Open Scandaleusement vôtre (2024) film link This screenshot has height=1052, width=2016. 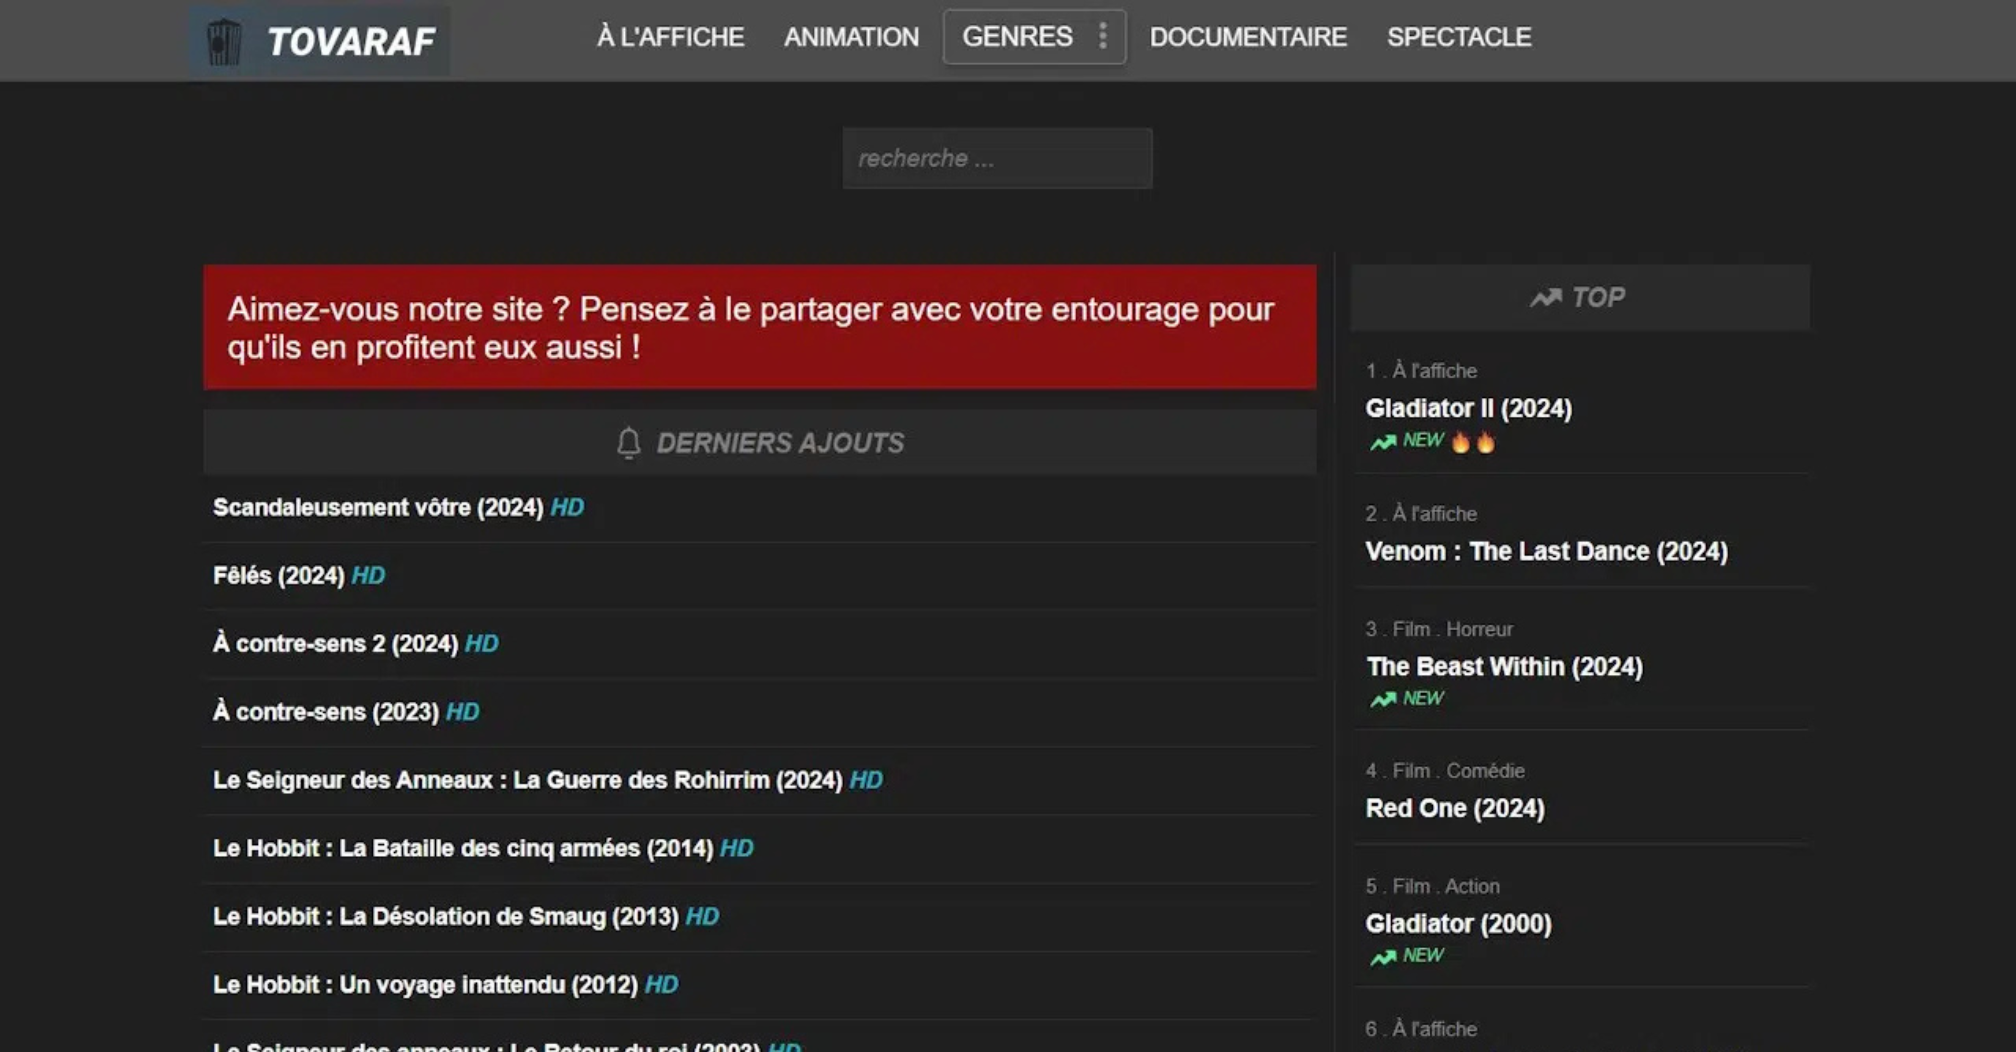377,508
